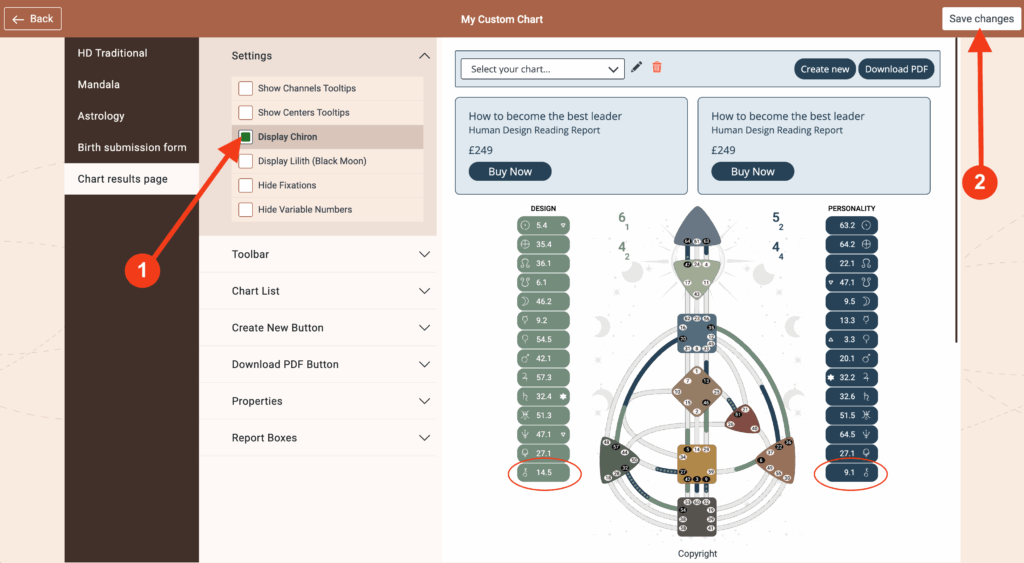Click the preview panel vertical scrollbar
Viewport: 1024px width, 563px height.
(x=957, y=190)
